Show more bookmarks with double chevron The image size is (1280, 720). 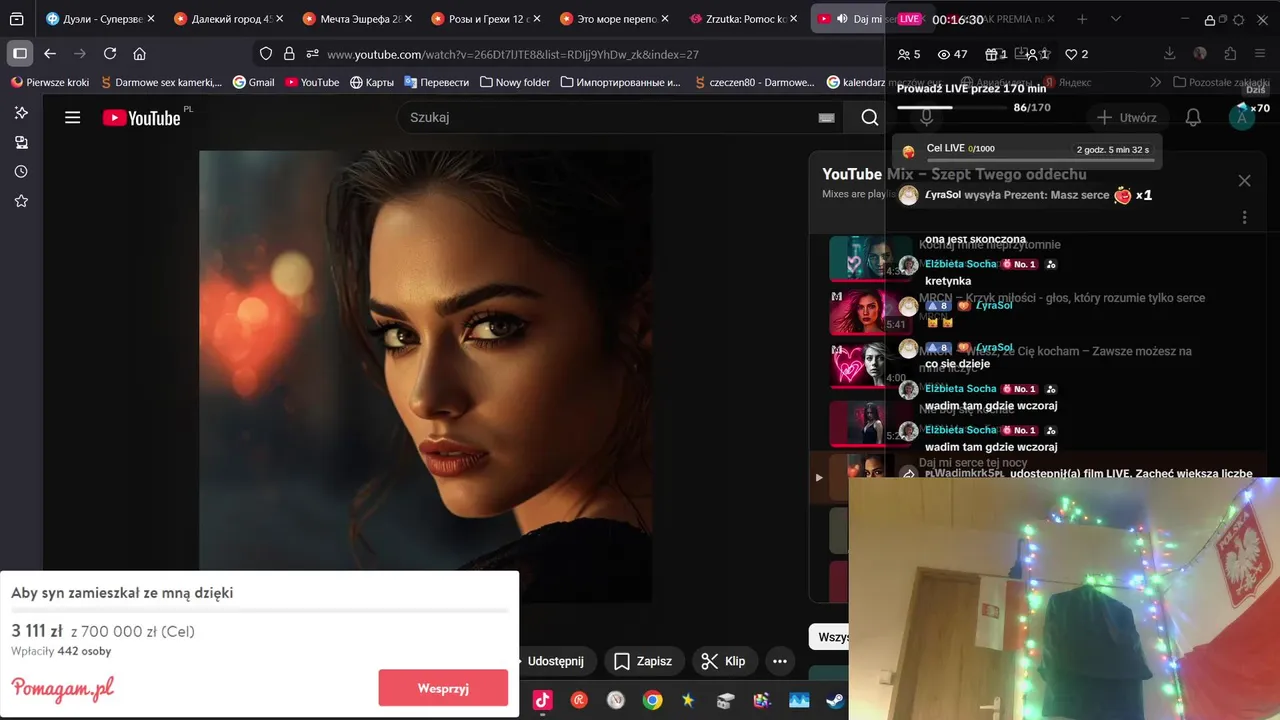pyautogui.click(x=1156, y=82)
